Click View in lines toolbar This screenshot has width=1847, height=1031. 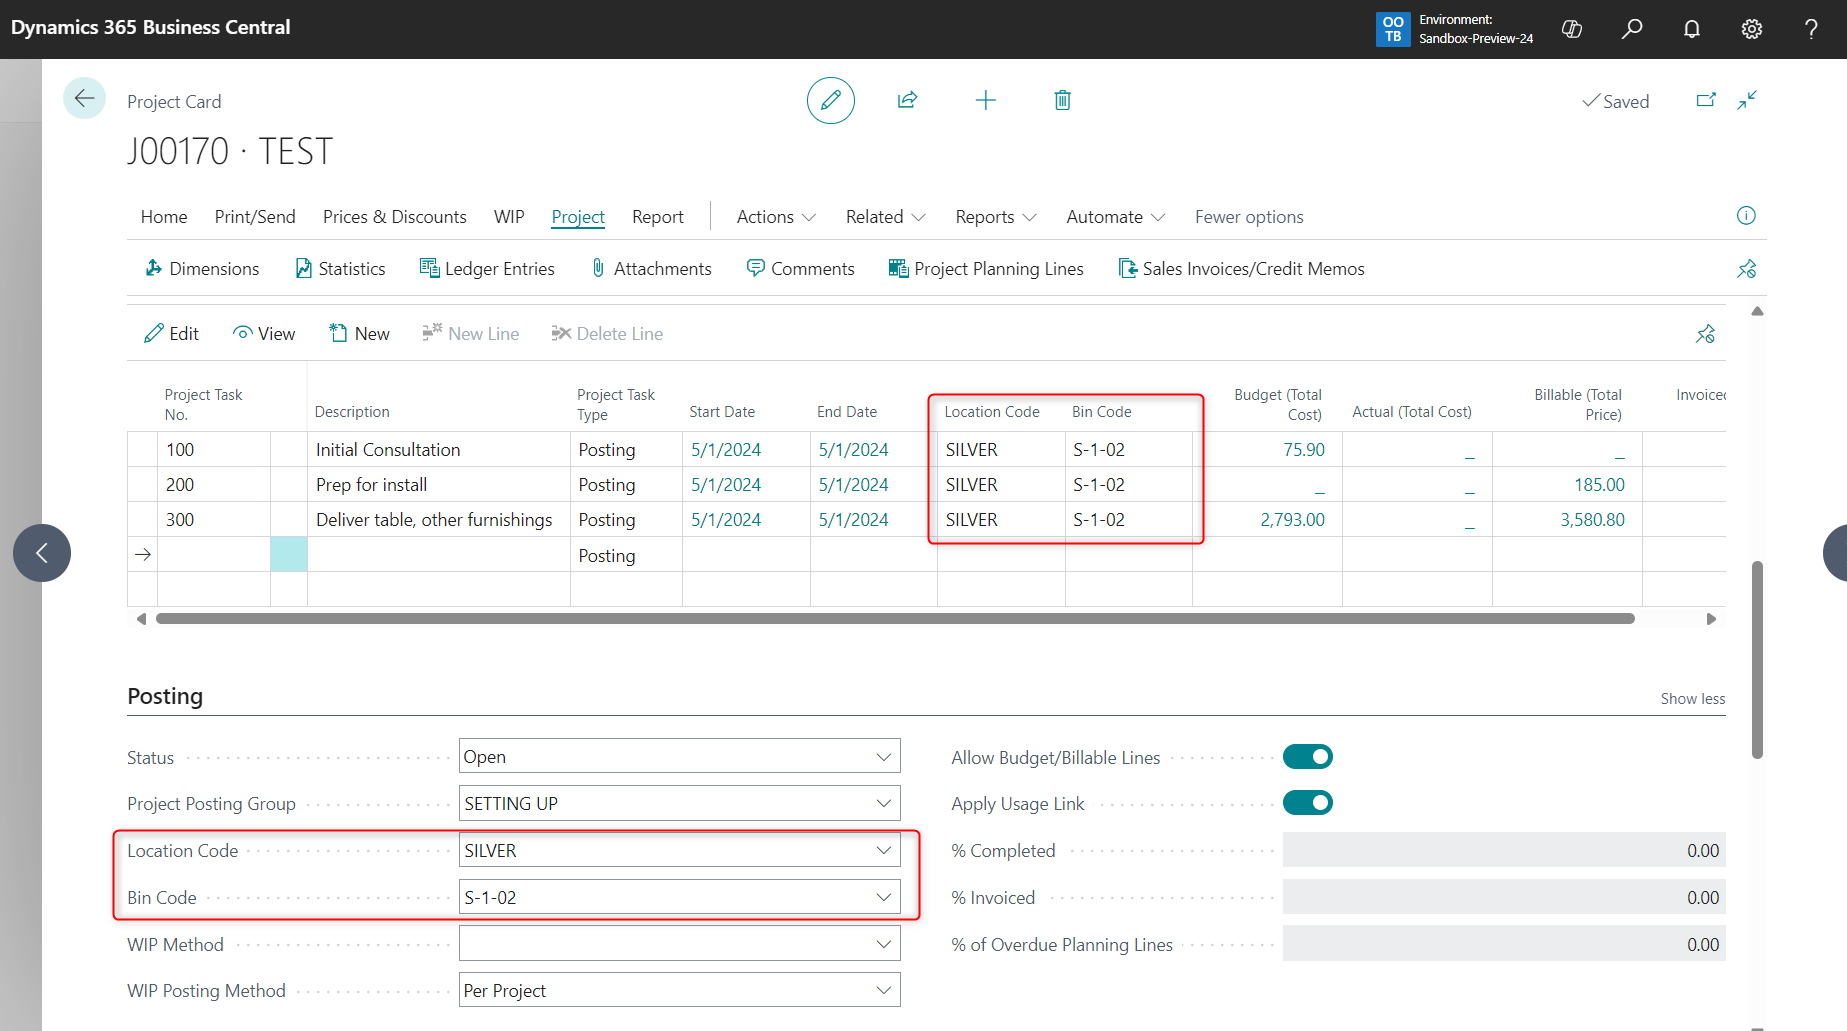[264, 334]
